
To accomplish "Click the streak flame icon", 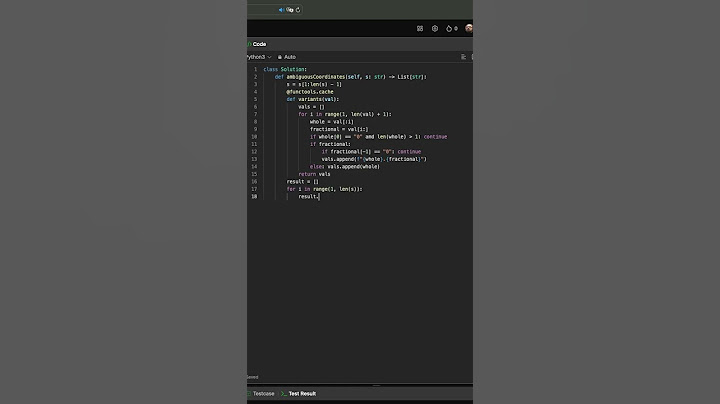I will click(449, 28).
